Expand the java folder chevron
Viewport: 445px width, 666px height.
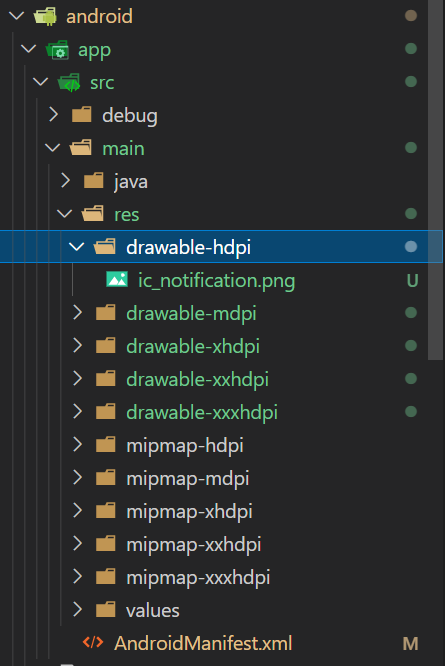click(x=65, y=180)
